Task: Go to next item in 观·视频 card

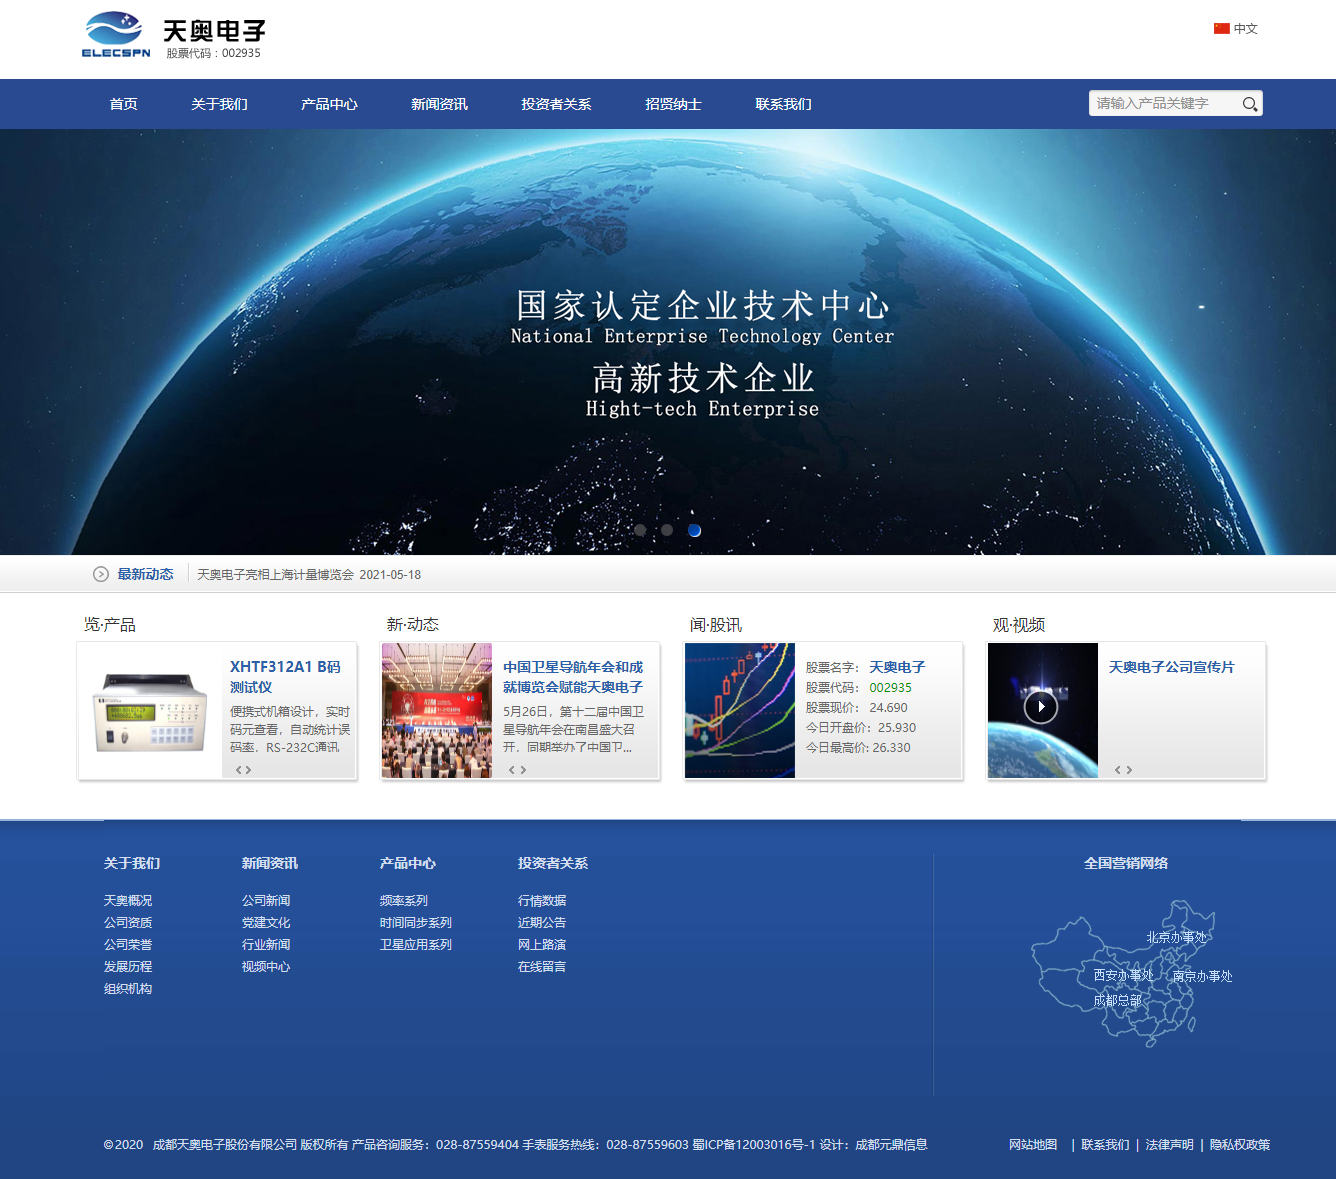Action: [x=1129, y=770]
